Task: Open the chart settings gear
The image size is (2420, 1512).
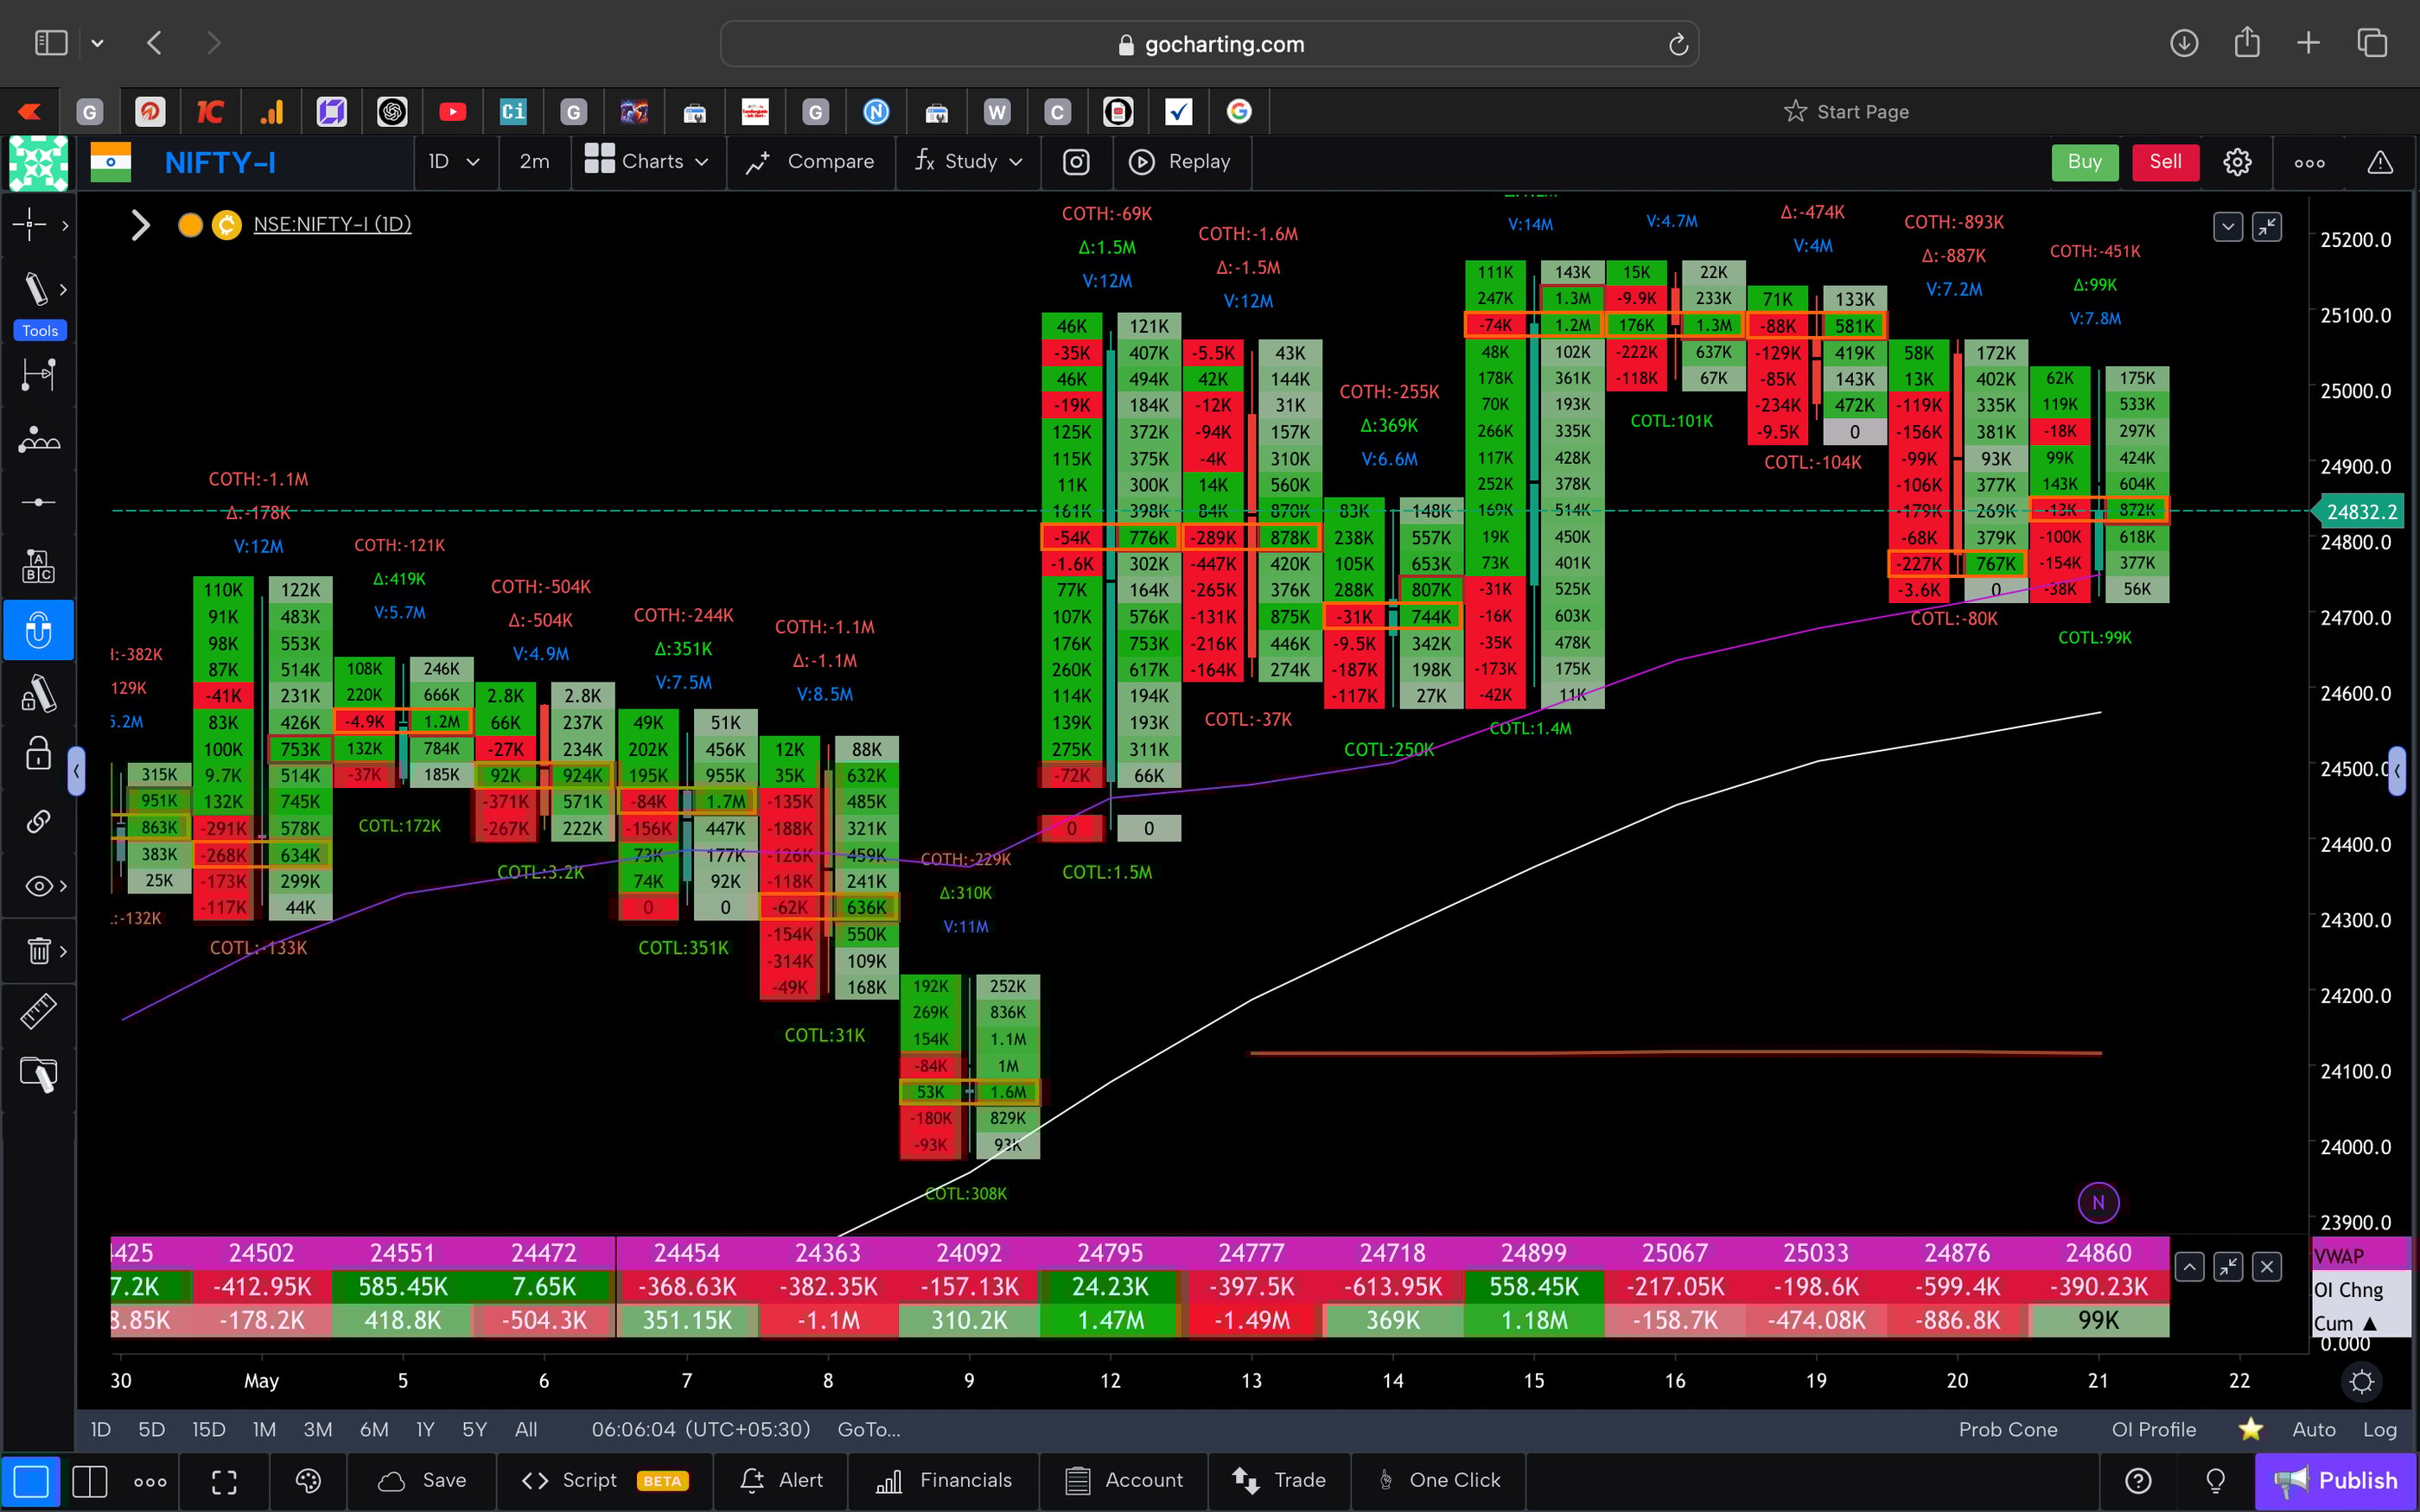Action: pos(2237,161)
